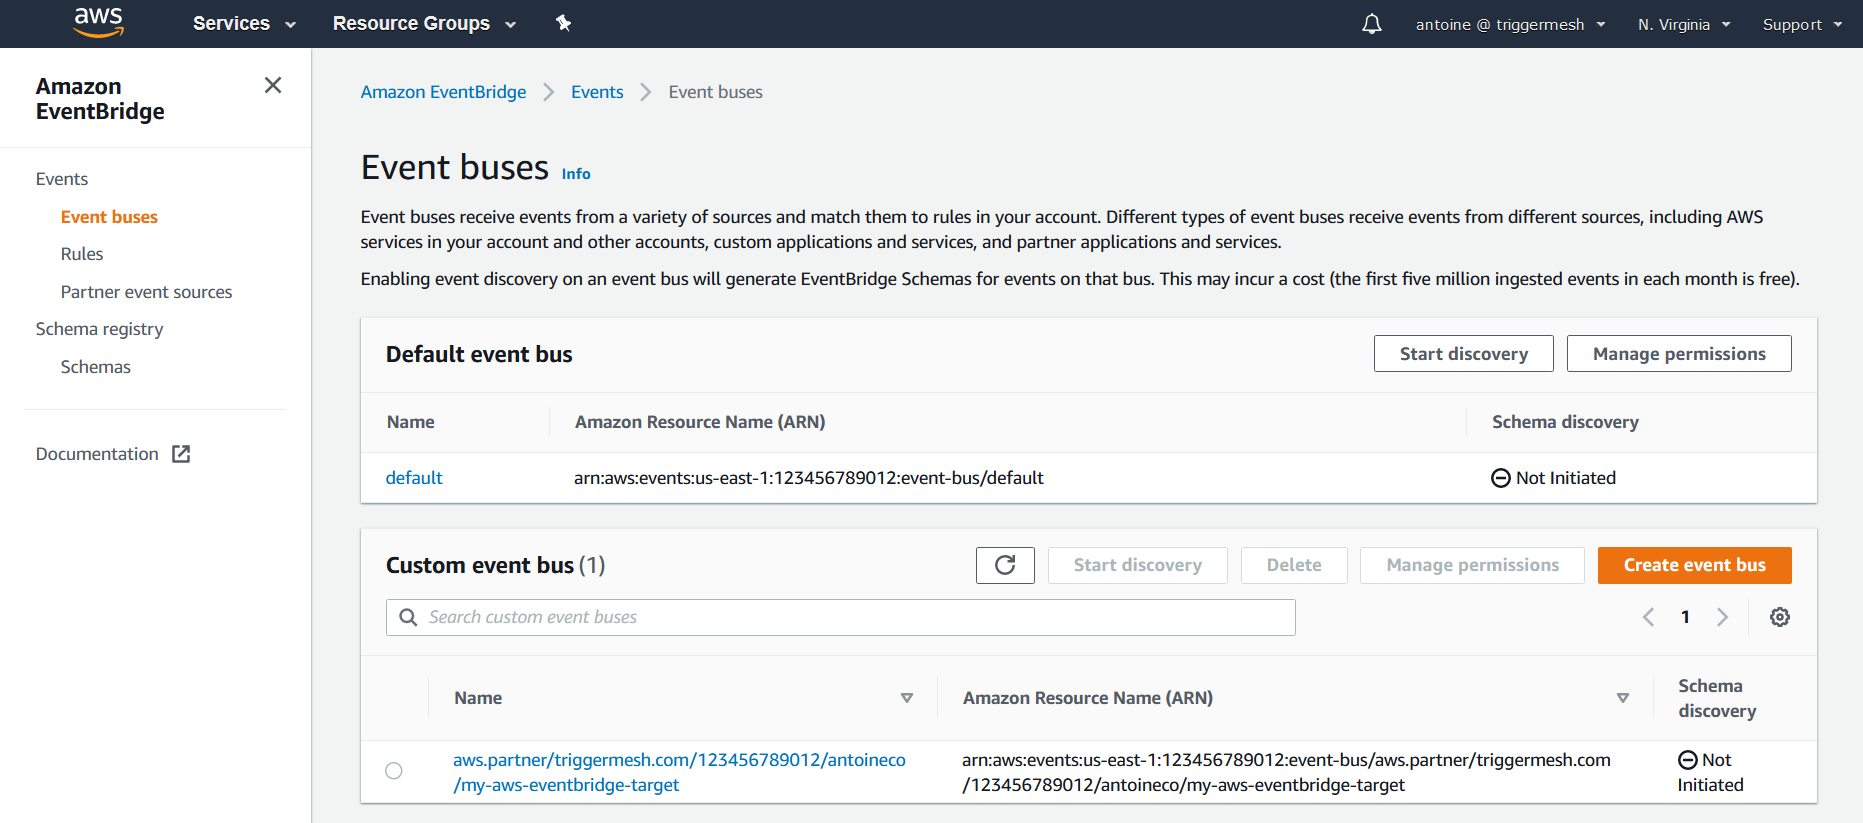Sort custom event buses by Name
Image resolution: width=1863 pixels, height=823 pixels.
(x=907, y=698)
